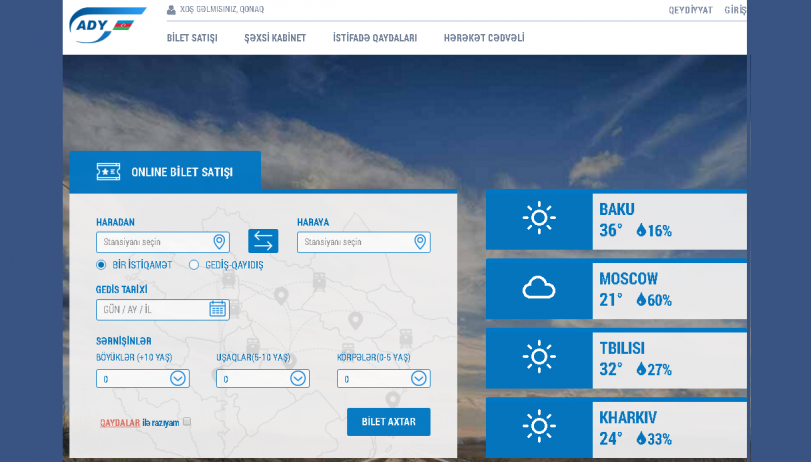Open the calendar date picker icon
Image resolution: width=811 pixels, height=462 pixels.
point(217,309)
